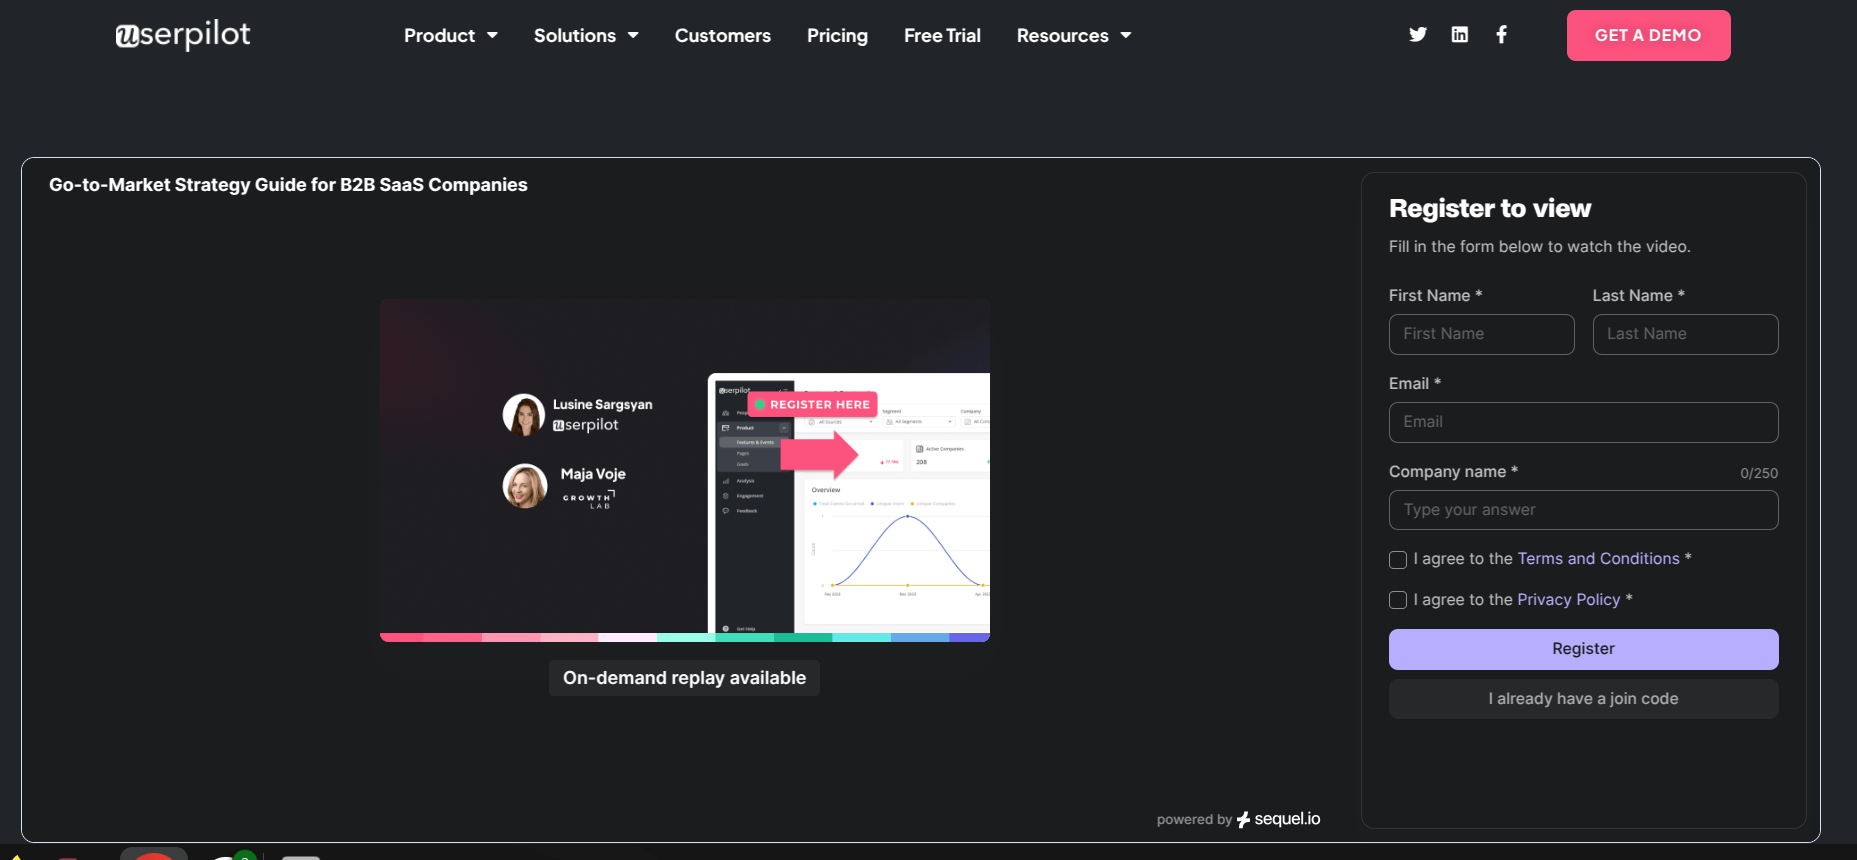Check the Terms and Conditions agreement box
This screenshot has width=1857, height=860.
click(x=1398, y=560)
